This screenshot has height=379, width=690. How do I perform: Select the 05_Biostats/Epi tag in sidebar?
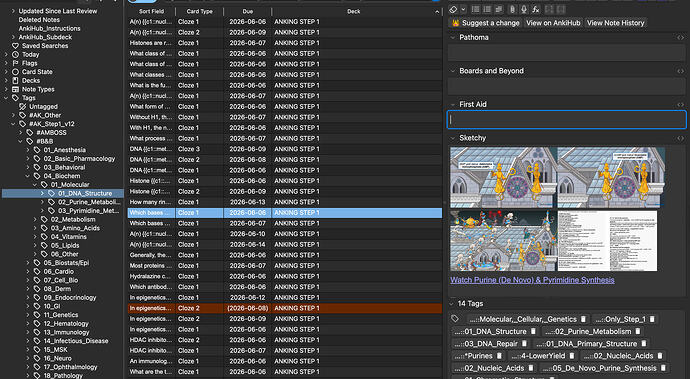[x=66, y=263]
